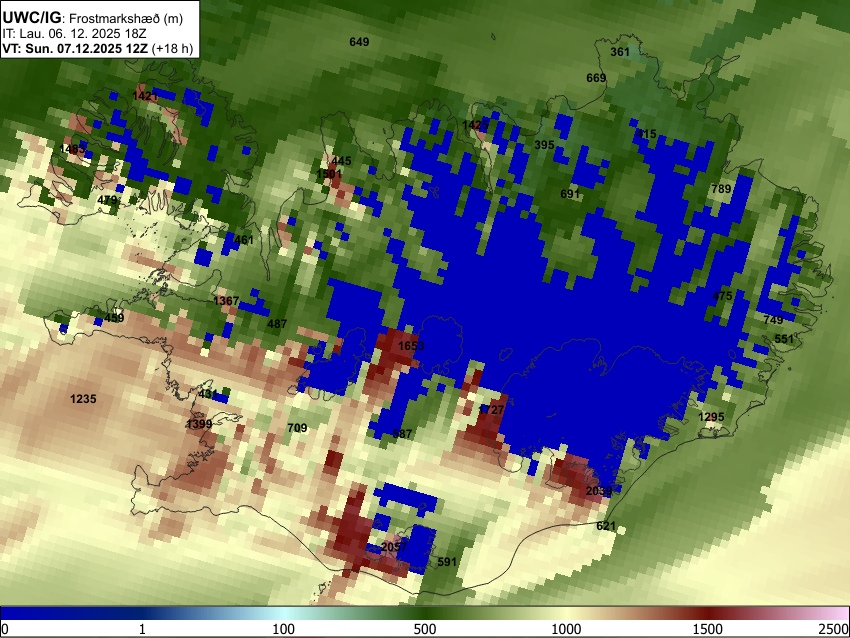
Task: Click the map value "459"
Action: [x=114, y=318]
